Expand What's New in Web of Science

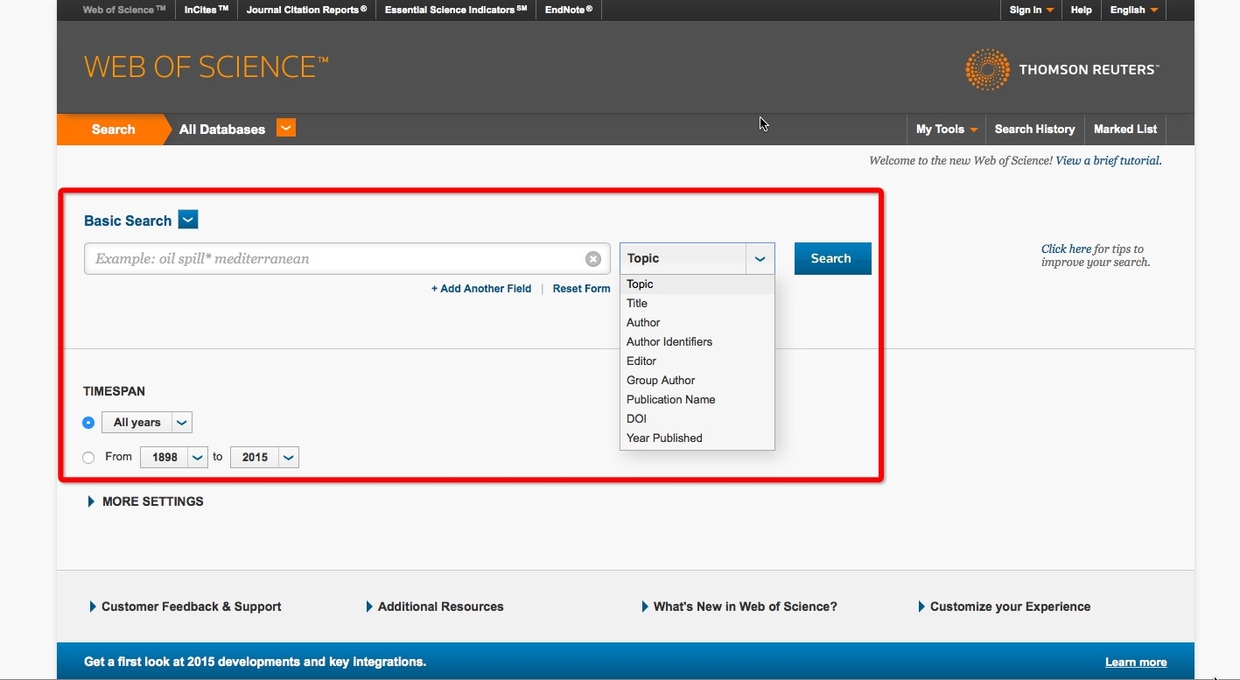(739, 606)
